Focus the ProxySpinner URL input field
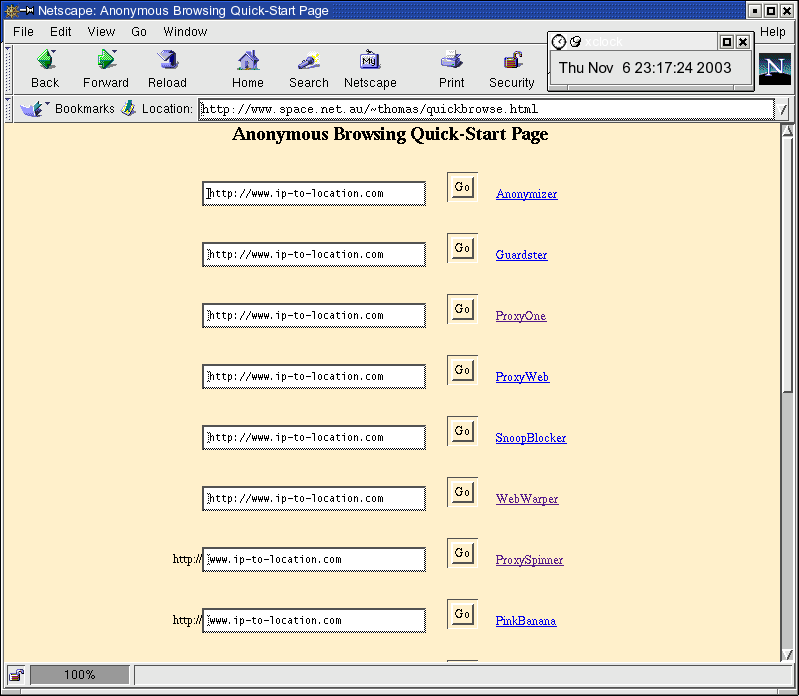The image size is (799, 696). click(314, 559)
